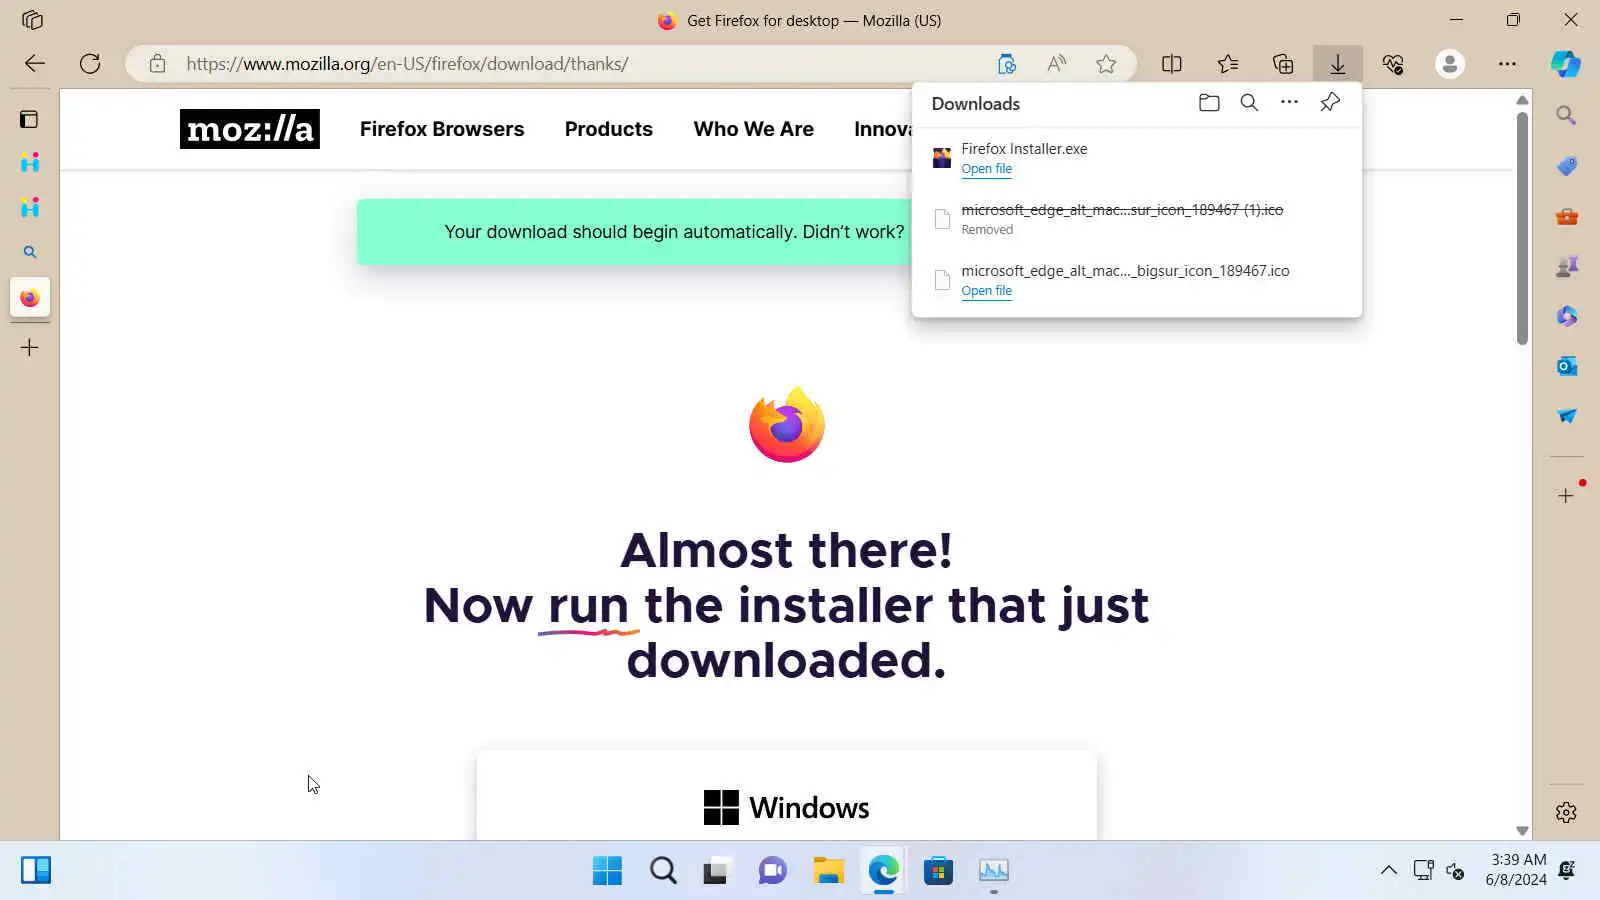The height and width of the screenshot is (900, 1600).
Task: Open the clock and date
Action: tap(1517, 870)
